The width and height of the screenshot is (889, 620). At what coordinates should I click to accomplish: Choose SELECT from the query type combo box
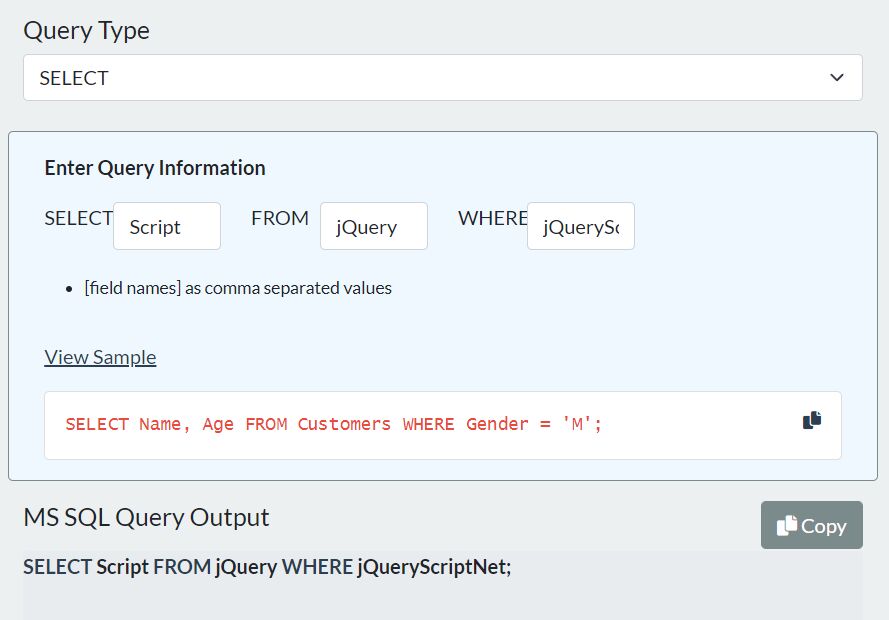point(443,77)
